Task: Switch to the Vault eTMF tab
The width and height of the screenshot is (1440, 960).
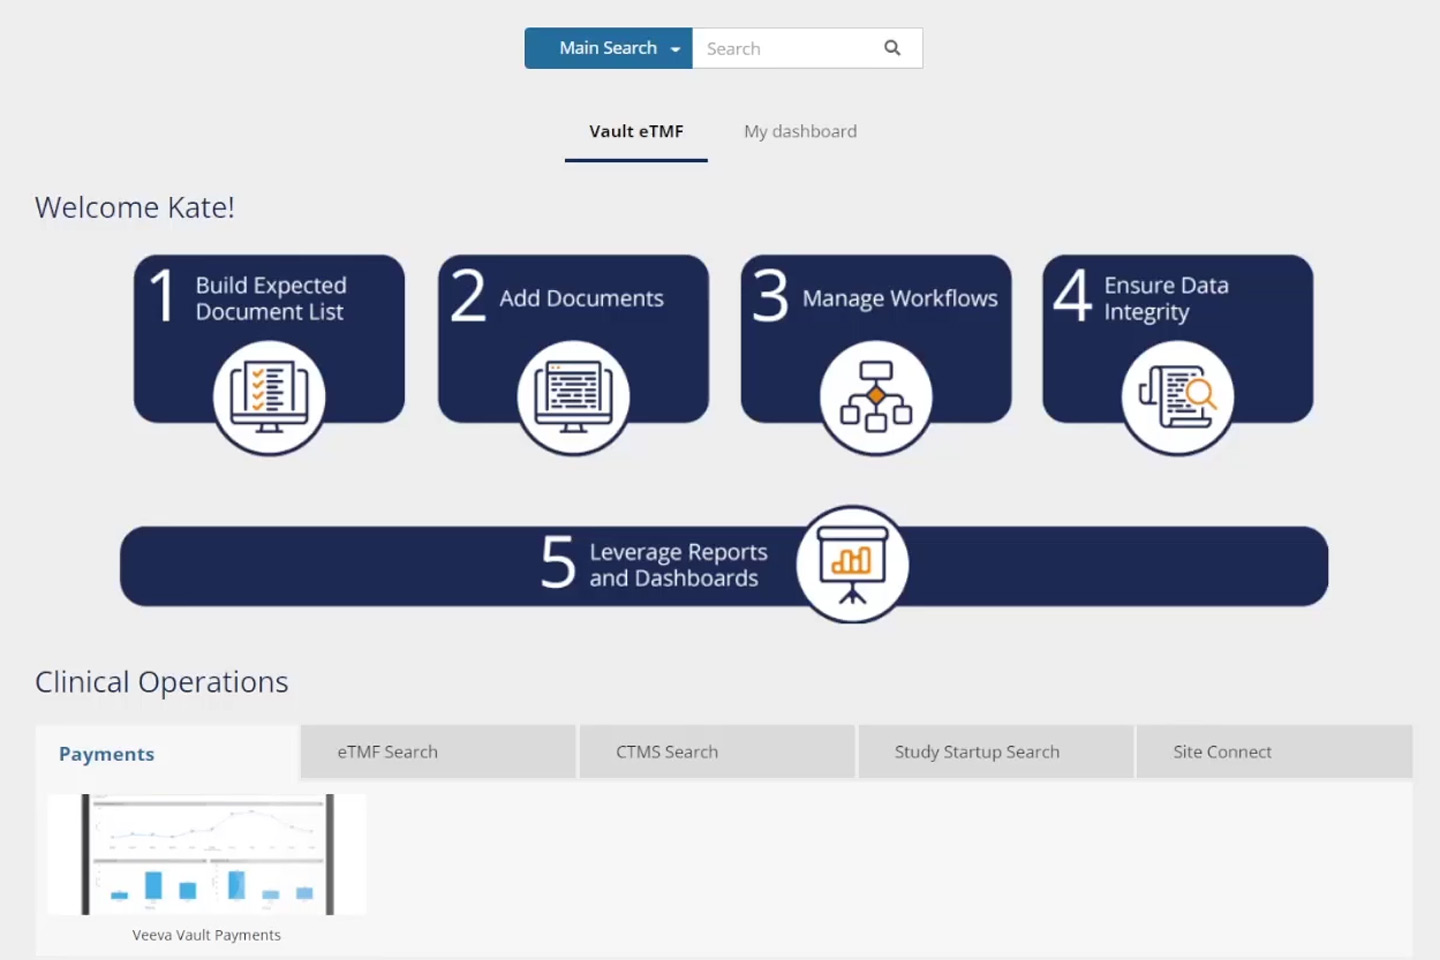Action: (x=636, y=132)
